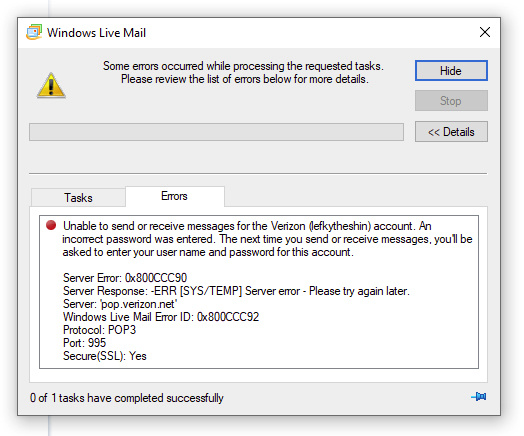Select the red error bullet icon
The width and height of the screenshot is (524, 436).
pos(51,225)
